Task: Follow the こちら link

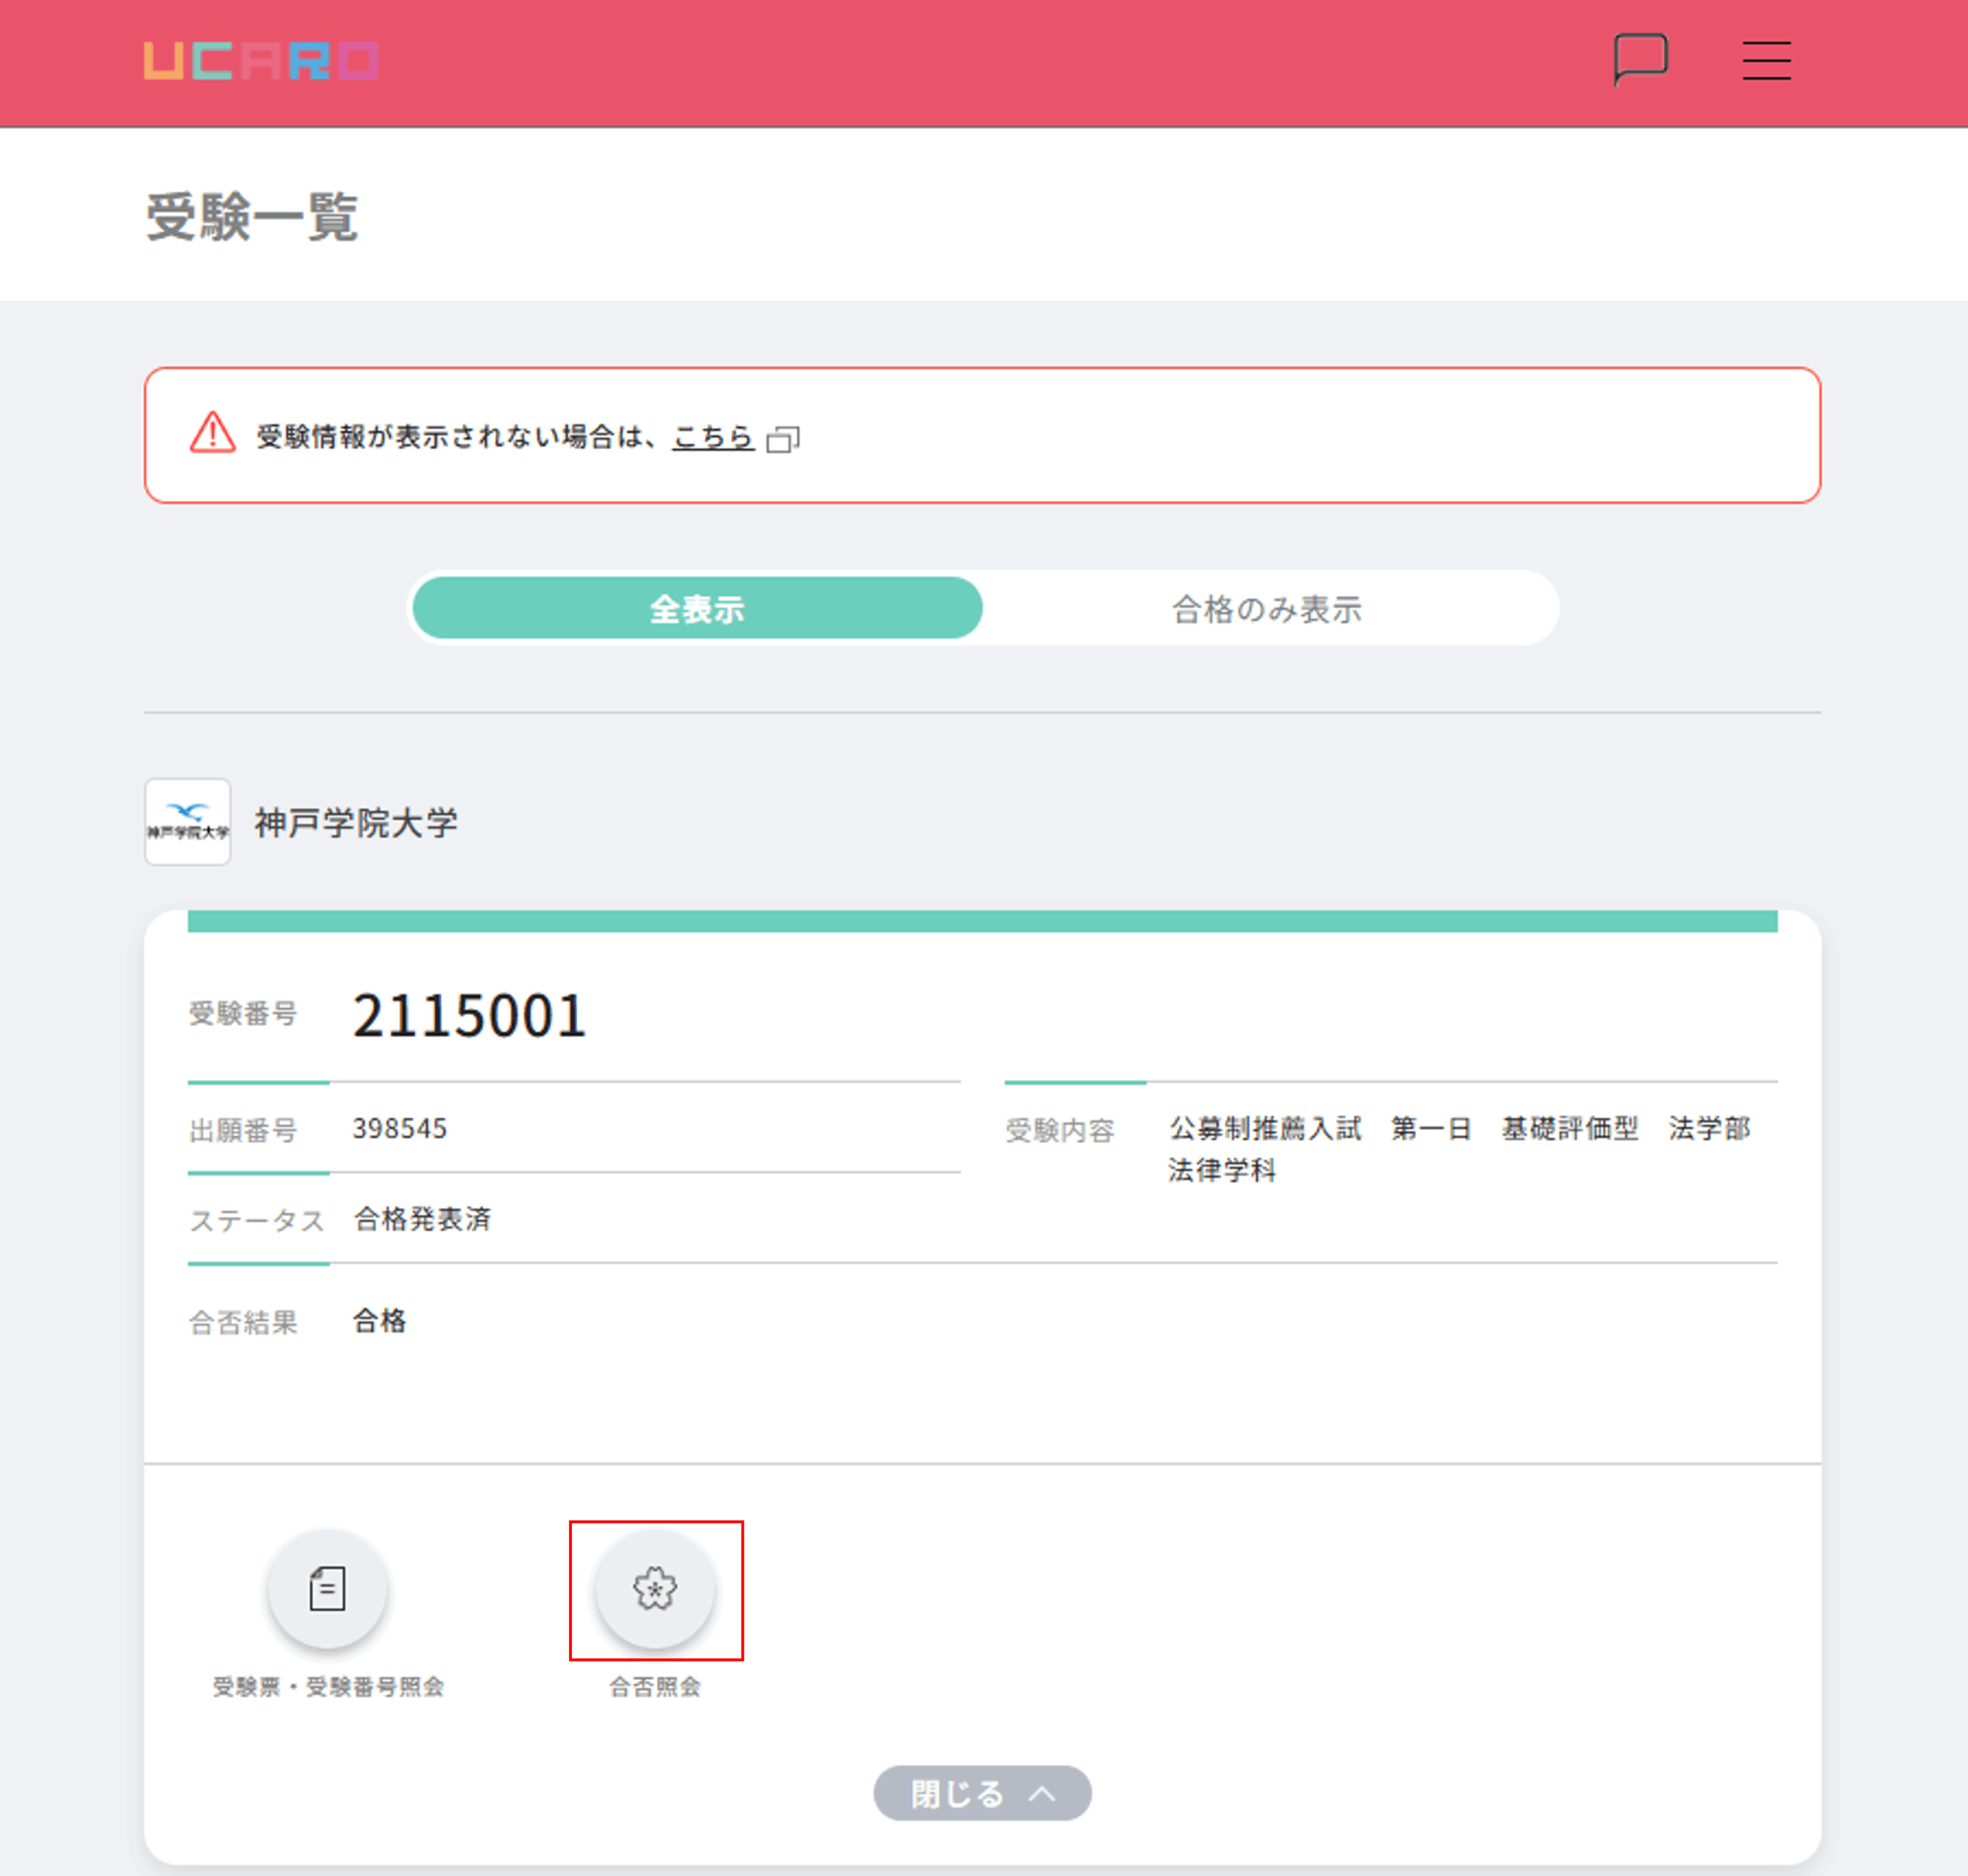Action: [712, 437]
